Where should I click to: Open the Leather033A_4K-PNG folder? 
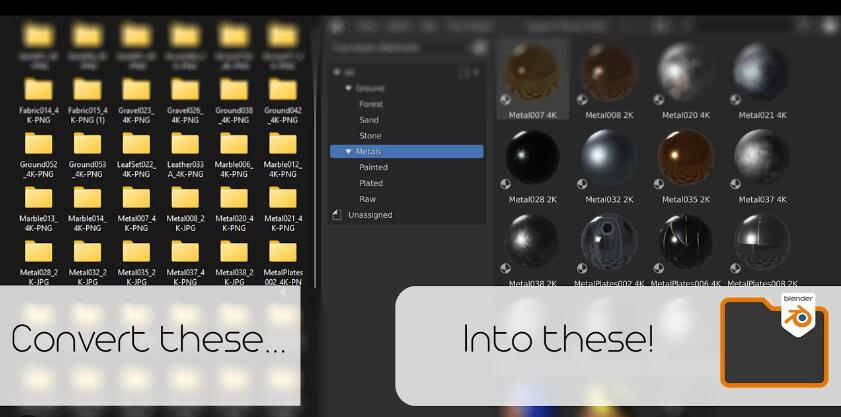pos(185,144)
